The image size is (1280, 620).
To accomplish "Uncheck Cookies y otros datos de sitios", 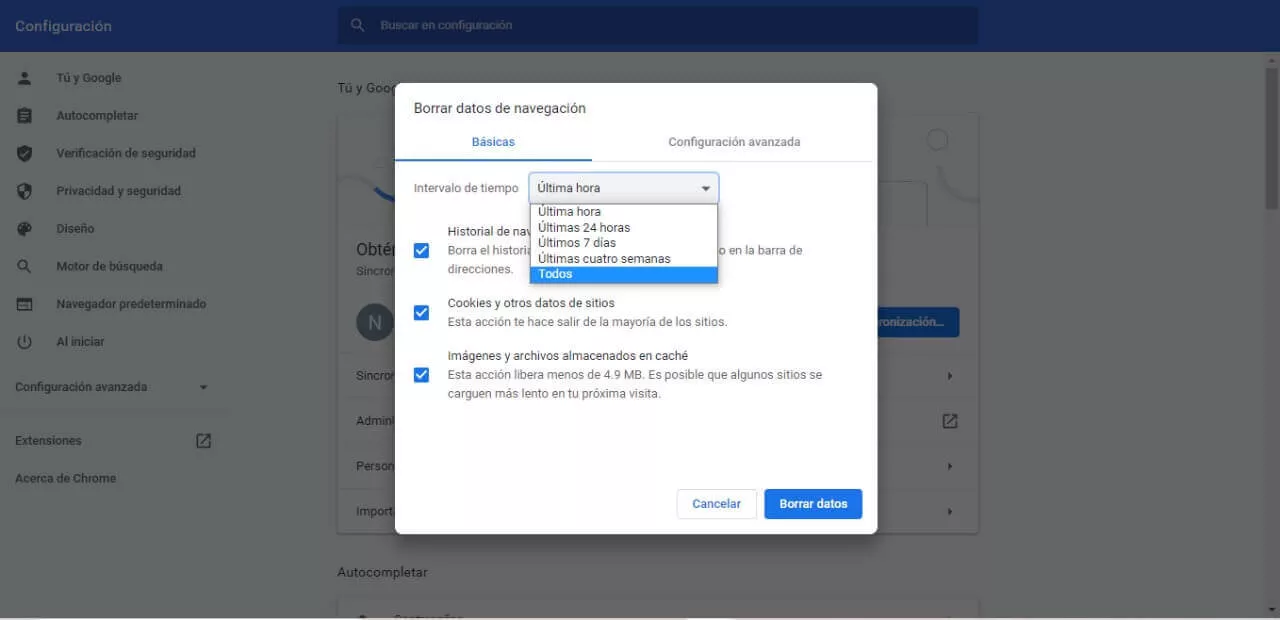I will (x=421, y=312).
